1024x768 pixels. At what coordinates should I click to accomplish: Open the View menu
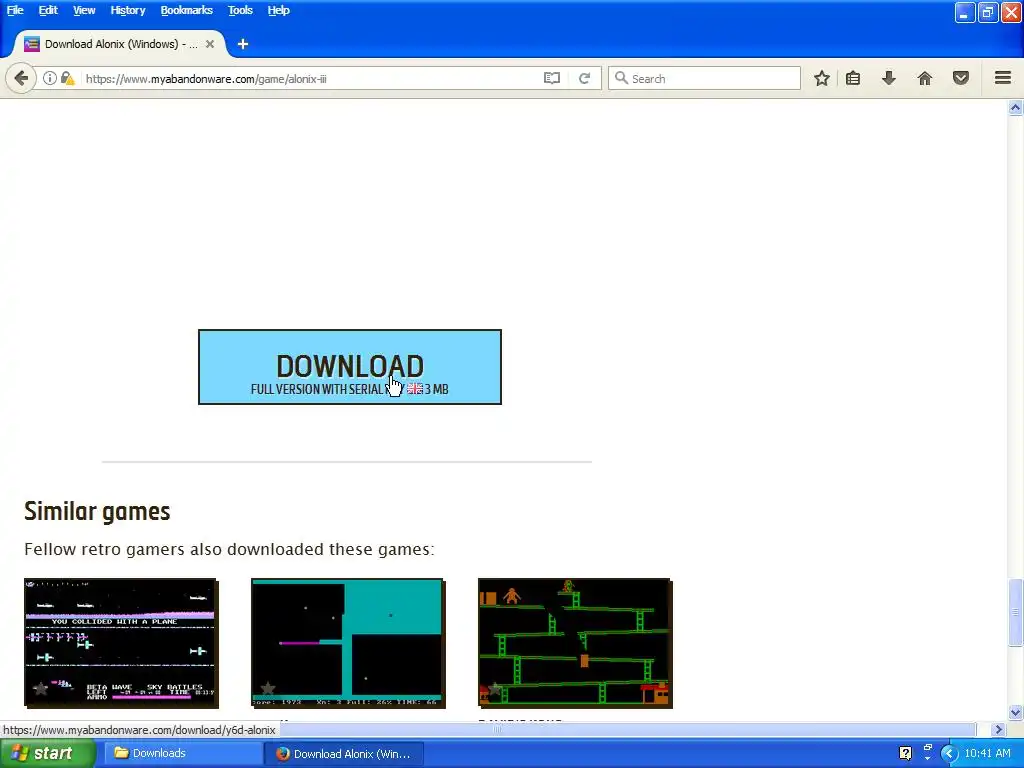pos(84,10)
